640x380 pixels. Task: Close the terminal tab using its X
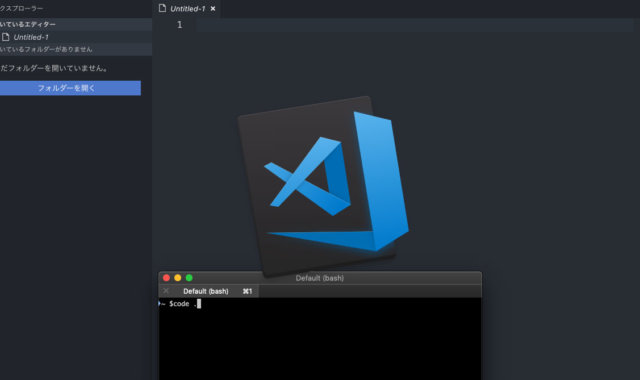pos(166,291)
